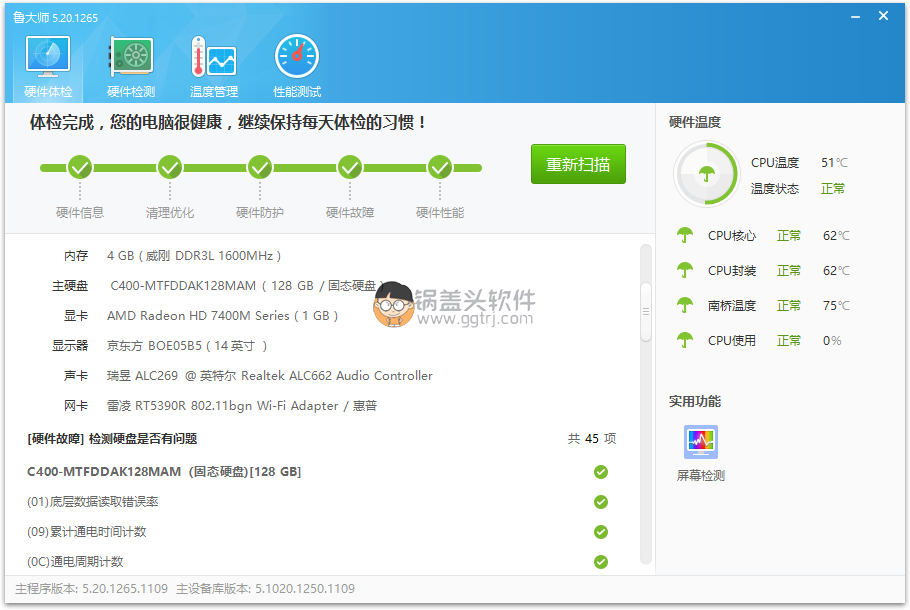Open the 硬件体检 tab
Screen dimensions: 910x610
click(48, 67)
